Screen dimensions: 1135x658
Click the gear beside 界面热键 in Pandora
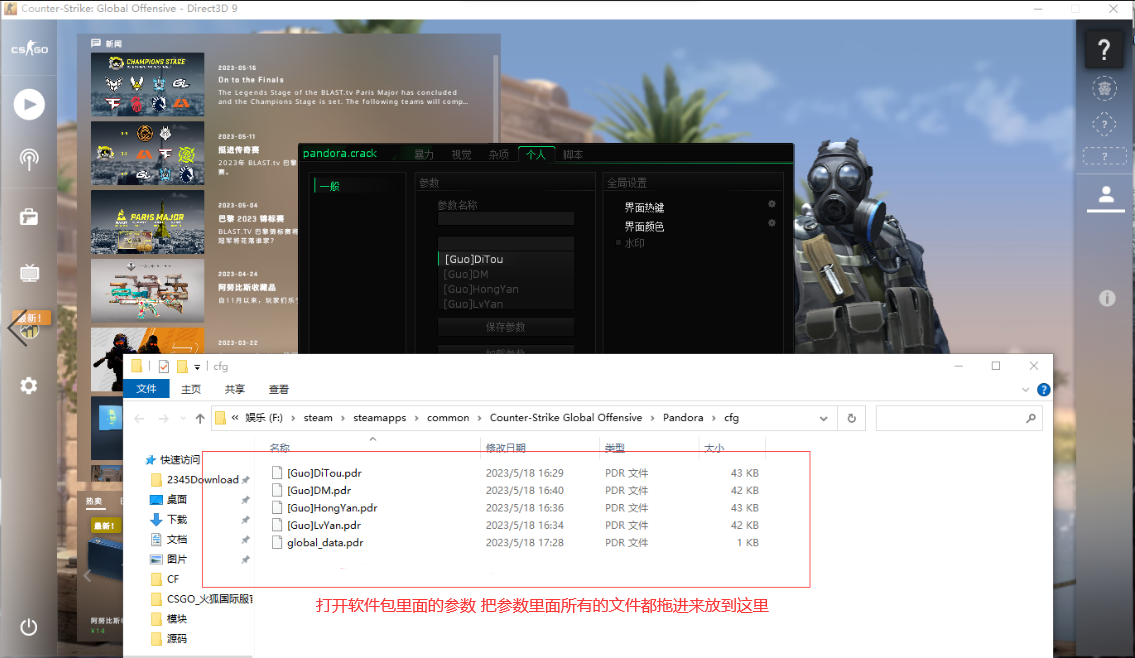tap(772, 205)
